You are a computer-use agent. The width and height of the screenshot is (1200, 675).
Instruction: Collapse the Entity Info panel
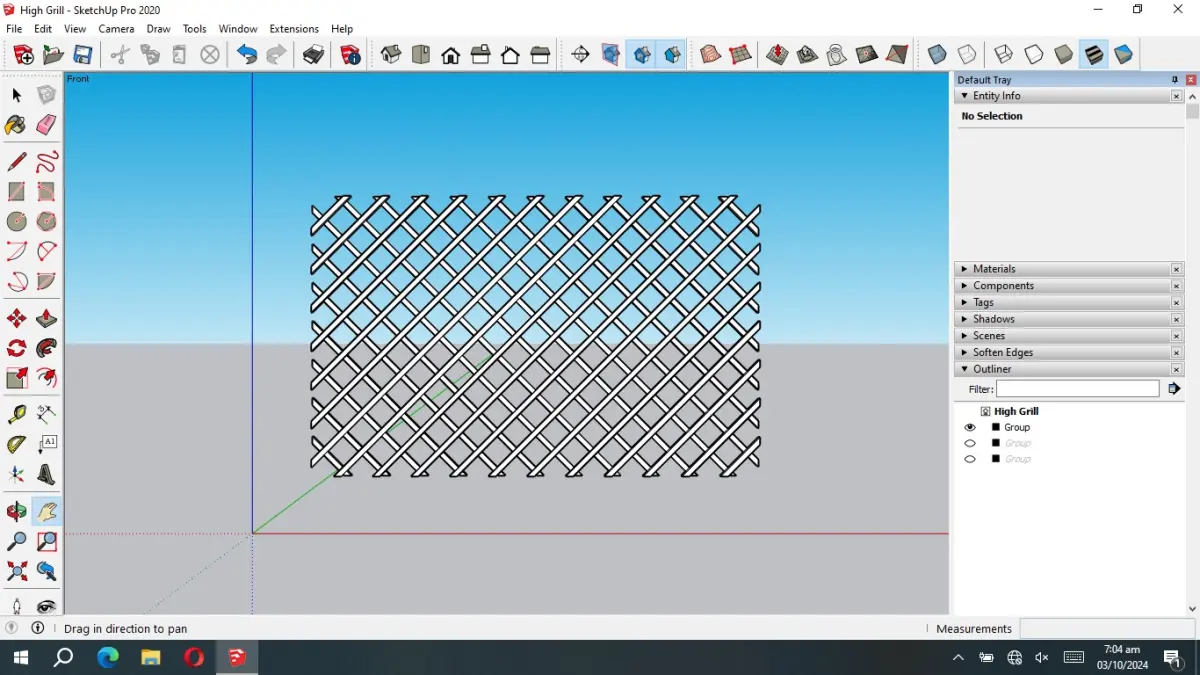click(x=964, y=96)
